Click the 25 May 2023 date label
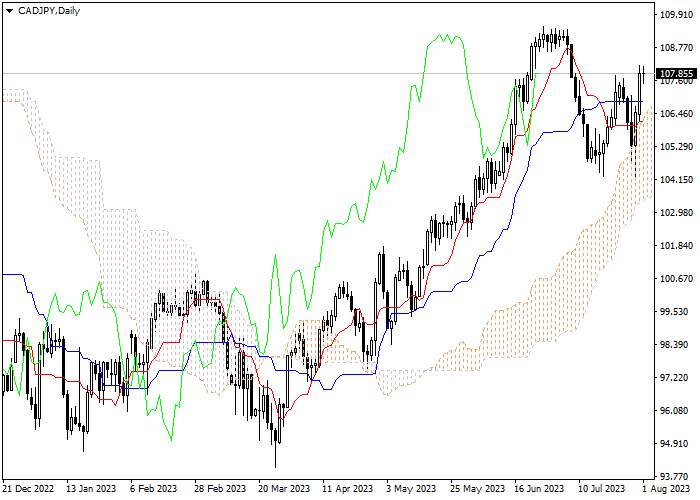 tap(477, 488)
